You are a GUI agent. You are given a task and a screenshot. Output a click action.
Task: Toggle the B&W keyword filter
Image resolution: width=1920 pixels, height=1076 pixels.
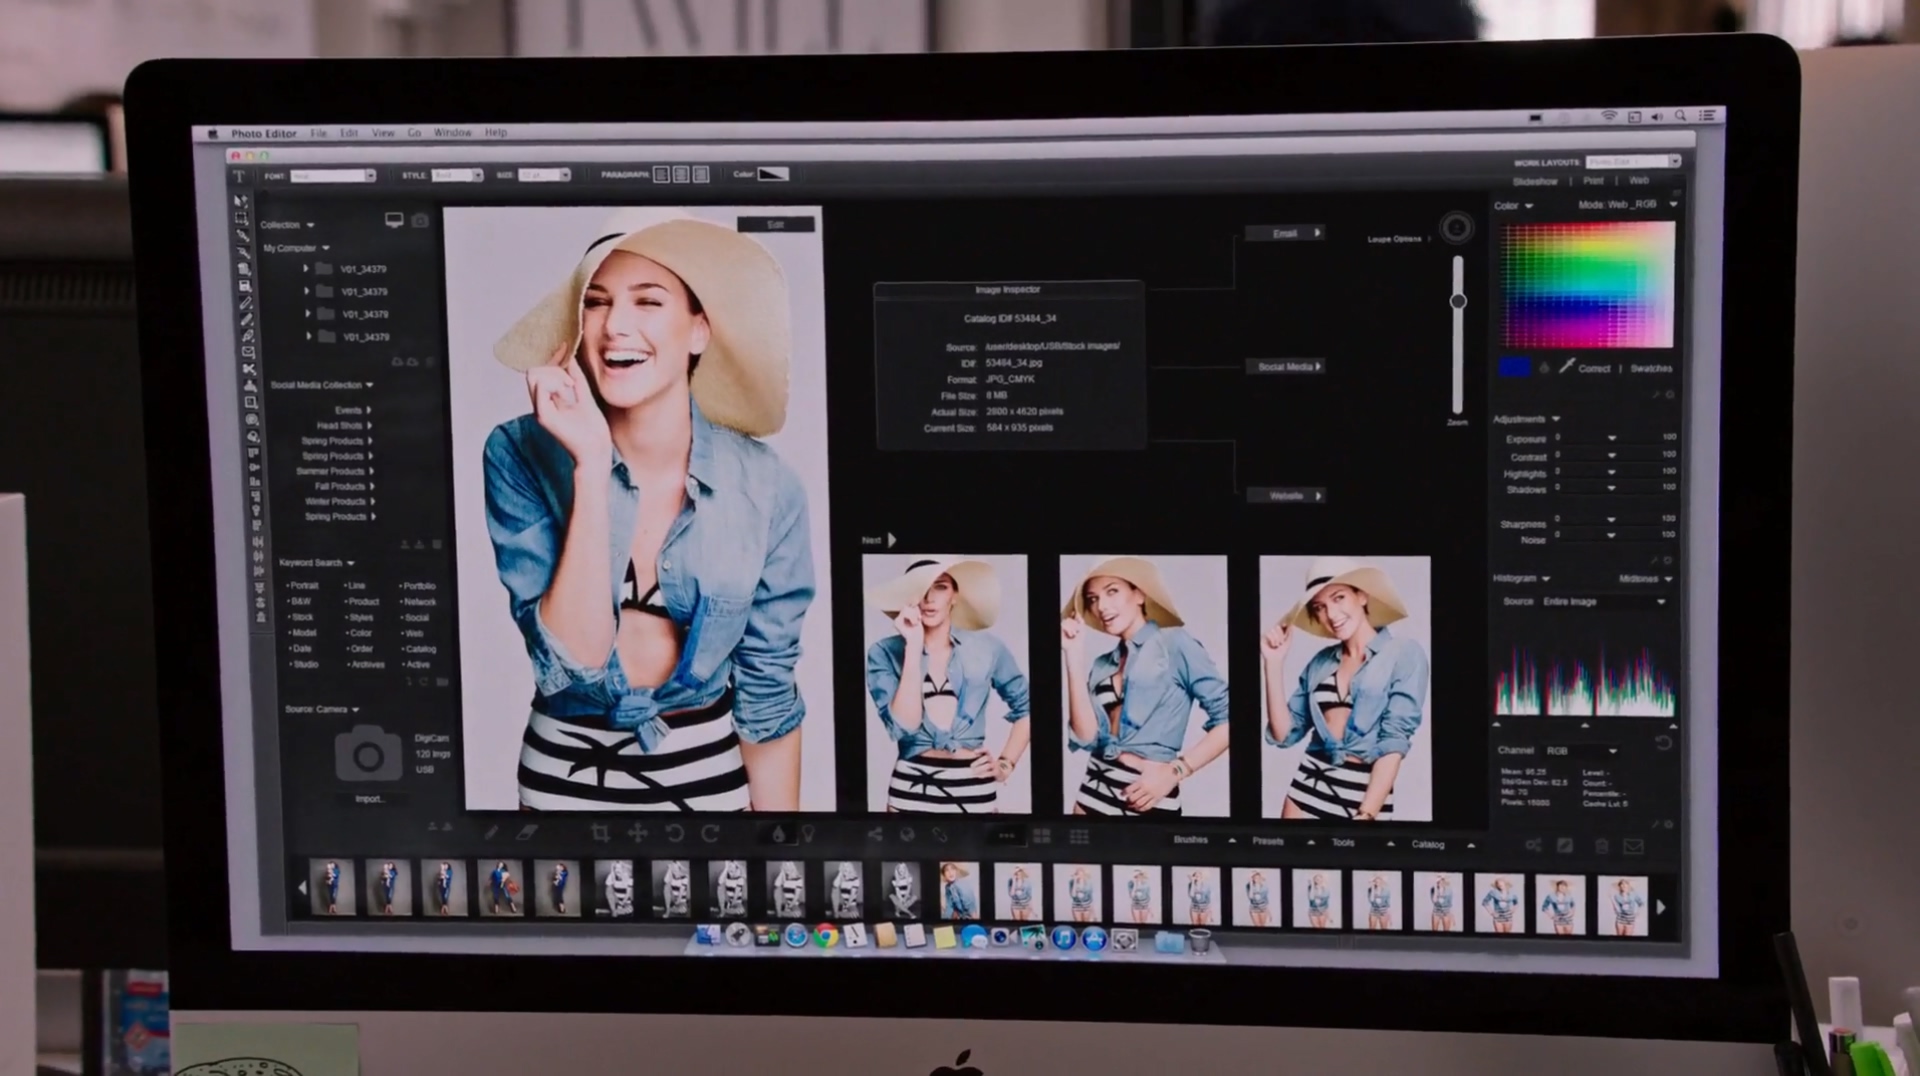(299, 602)
